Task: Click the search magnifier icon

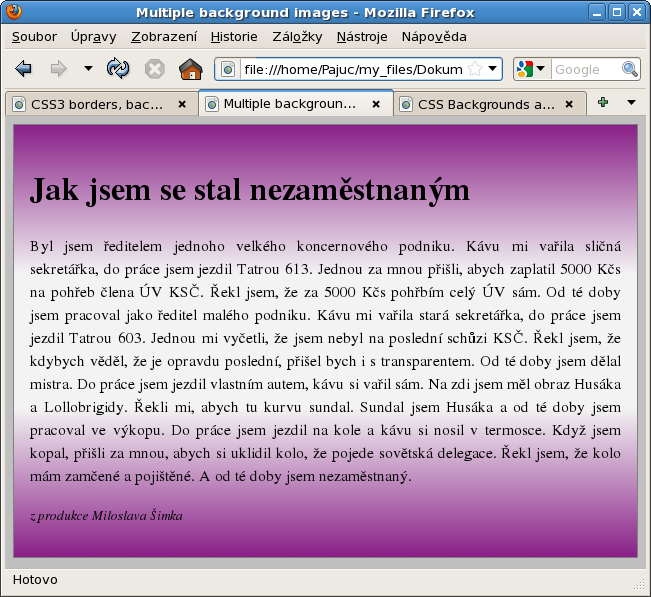Action: [630, 69]
